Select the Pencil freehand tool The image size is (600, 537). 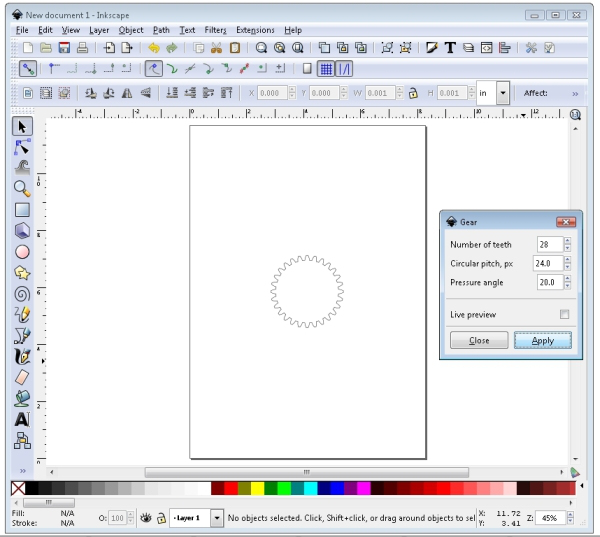tap(22, 315)
